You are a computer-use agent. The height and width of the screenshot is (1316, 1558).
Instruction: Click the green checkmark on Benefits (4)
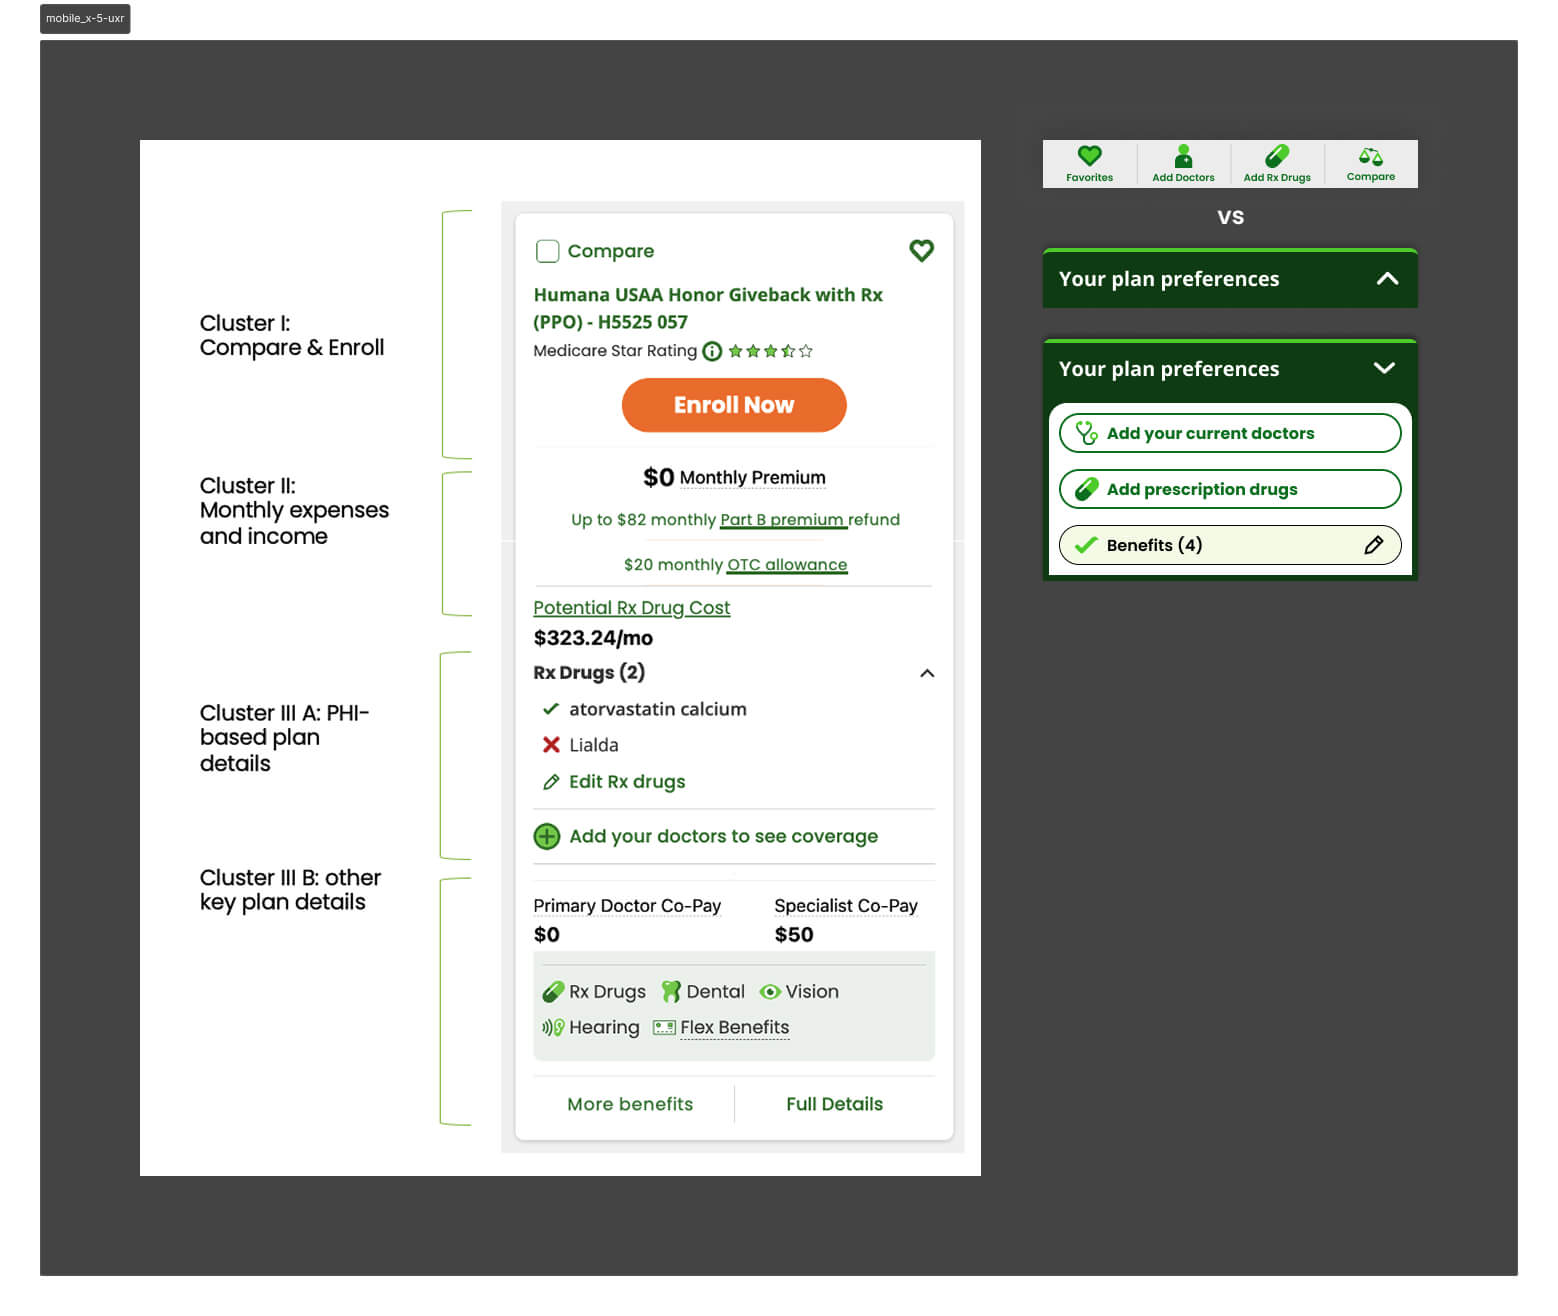pos(1086,545)
